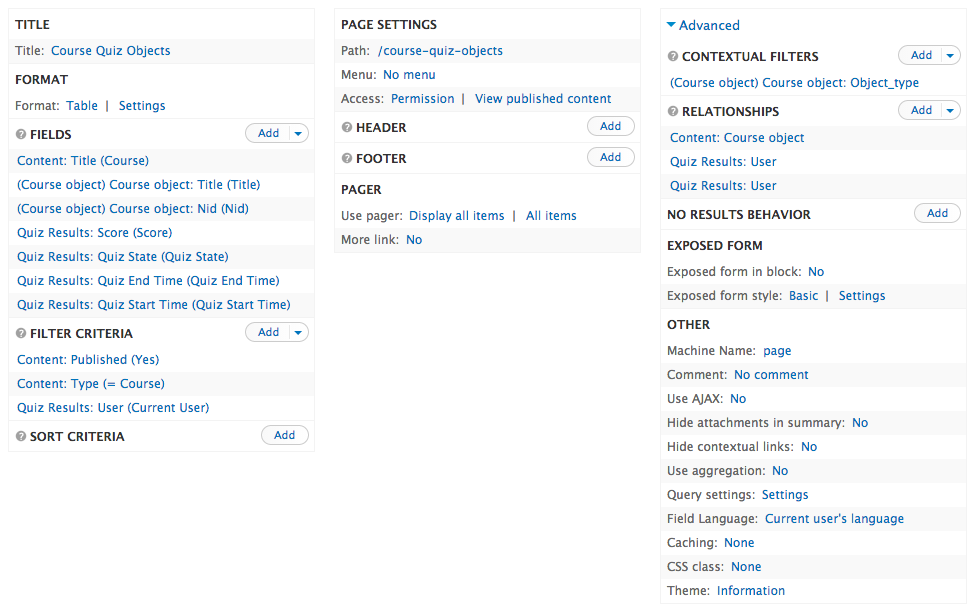Open the CONTEXTUAL FILTERS Add dropdown arrow
This screenshot has width=976, height=611.
click(x=950, y=55)
